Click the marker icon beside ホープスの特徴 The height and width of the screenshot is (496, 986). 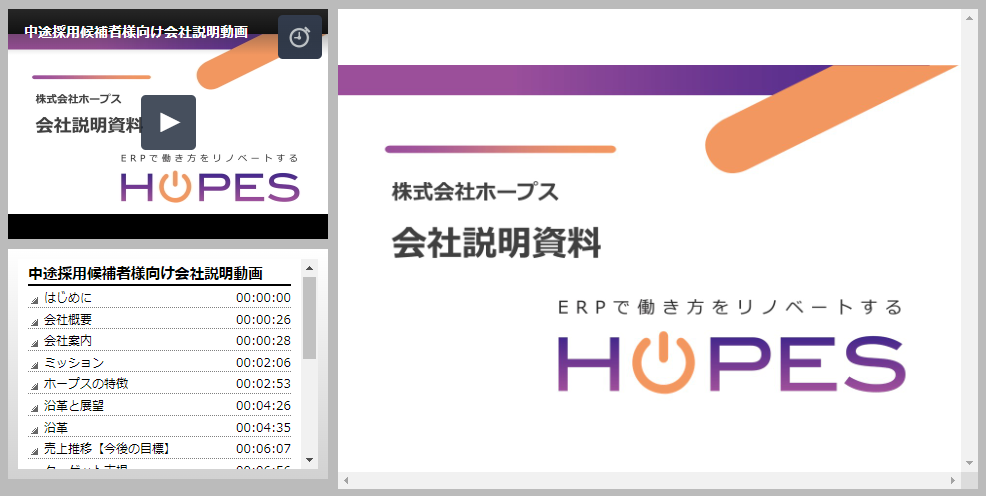[35, 387]
